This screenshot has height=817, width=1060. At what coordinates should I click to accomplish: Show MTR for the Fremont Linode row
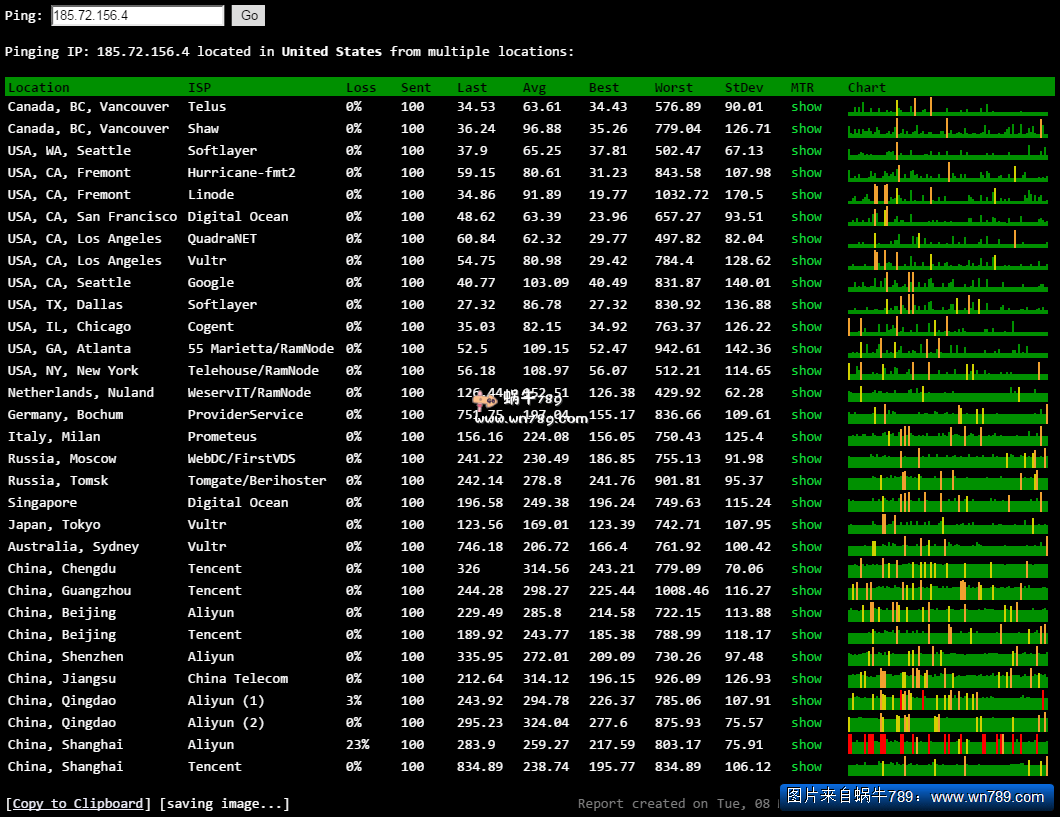(806, 195)
